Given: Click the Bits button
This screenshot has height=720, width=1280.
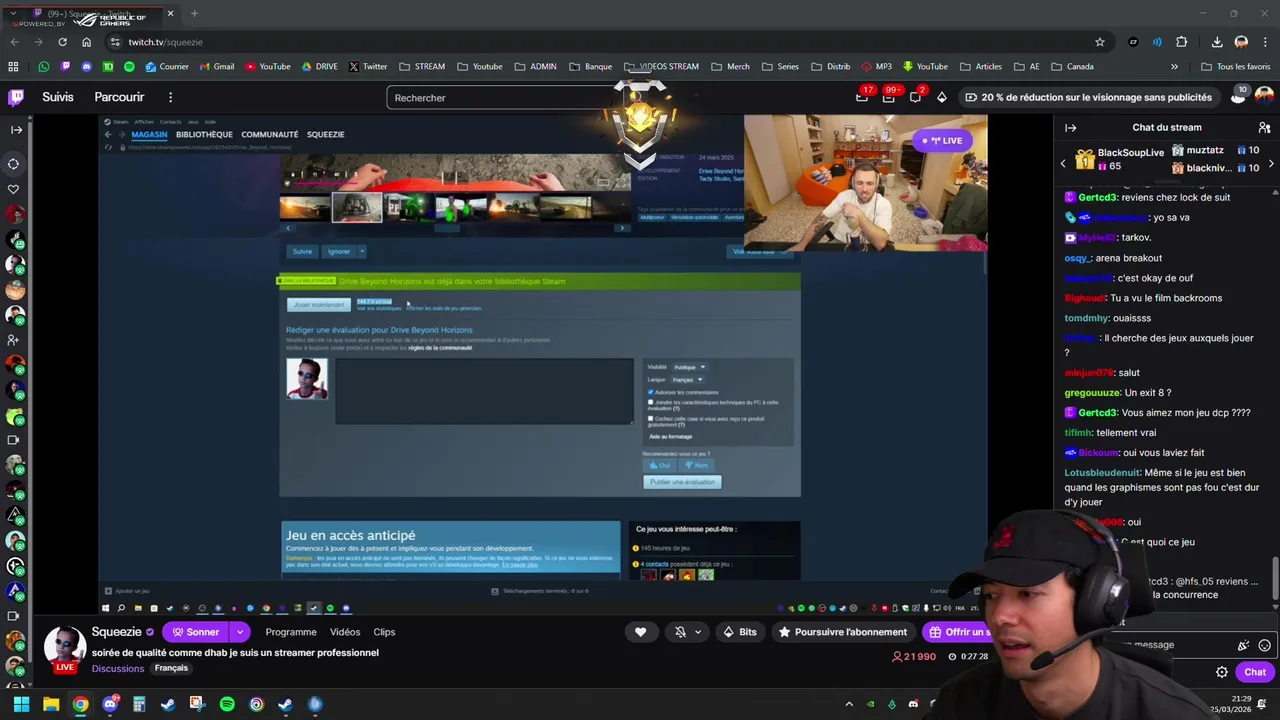Looking at the screenshot, I should point(740,632).
